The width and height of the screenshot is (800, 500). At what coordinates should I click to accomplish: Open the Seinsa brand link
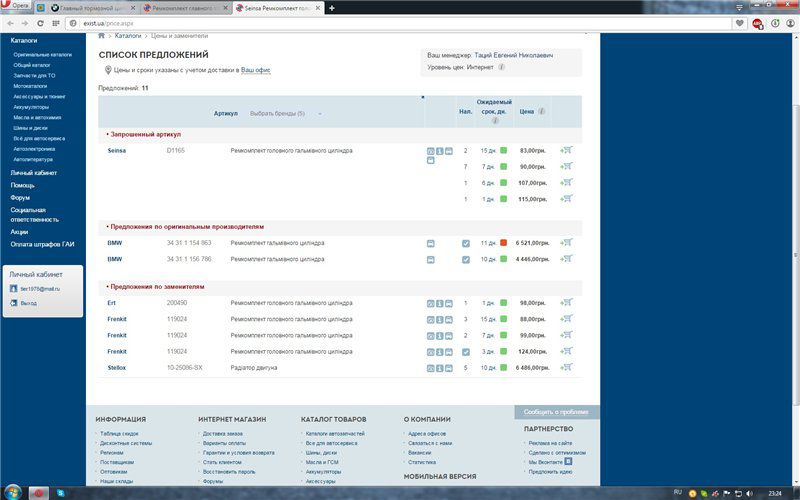coord(117,151)
